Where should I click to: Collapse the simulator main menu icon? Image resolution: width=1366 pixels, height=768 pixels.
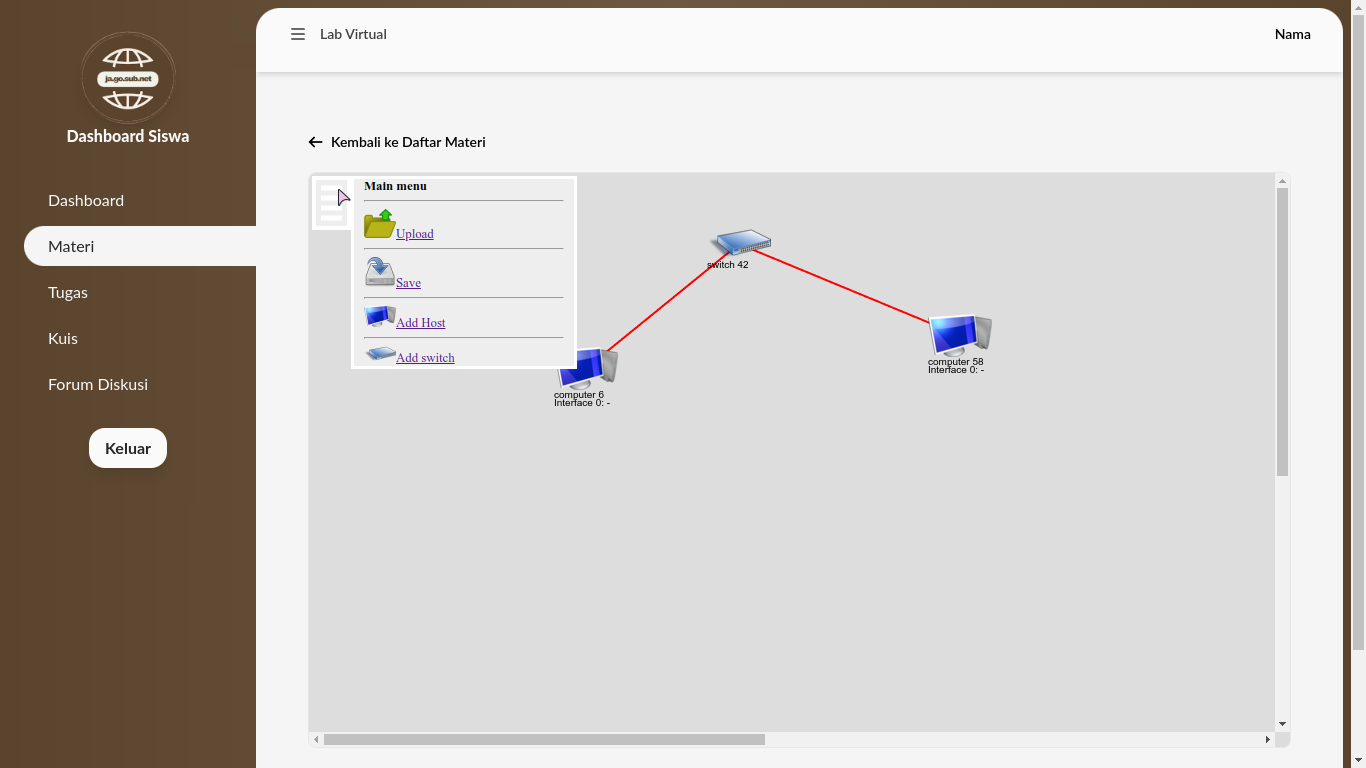(x=332, y=203)
